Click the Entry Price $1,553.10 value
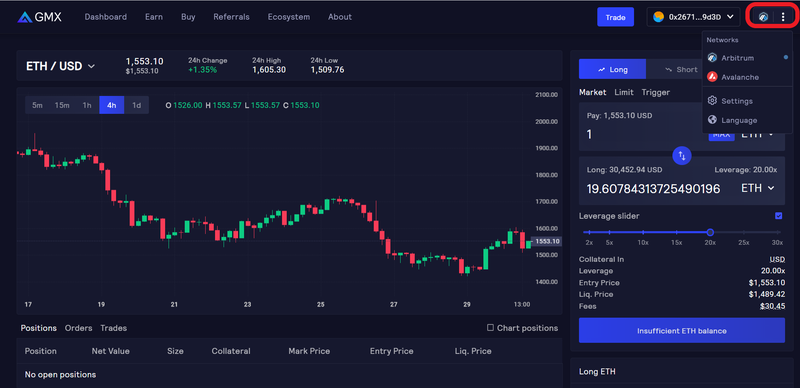This screenshot has height=388, width=800. [767, 283]
